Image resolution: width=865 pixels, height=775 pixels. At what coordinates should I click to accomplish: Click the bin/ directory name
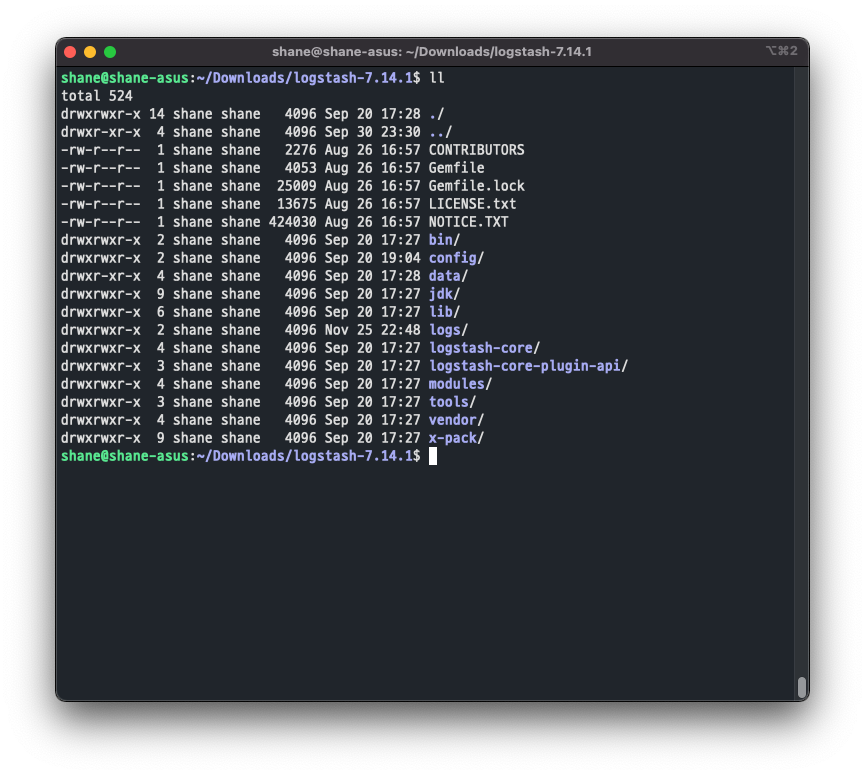[445, 240]
